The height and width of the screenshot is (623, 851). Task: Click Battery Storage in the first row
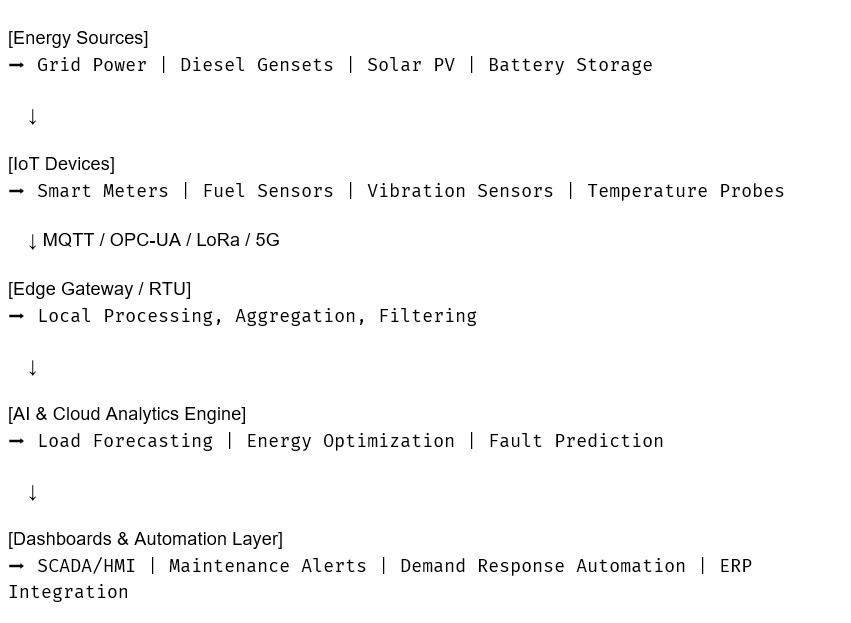tap(570, 65)
